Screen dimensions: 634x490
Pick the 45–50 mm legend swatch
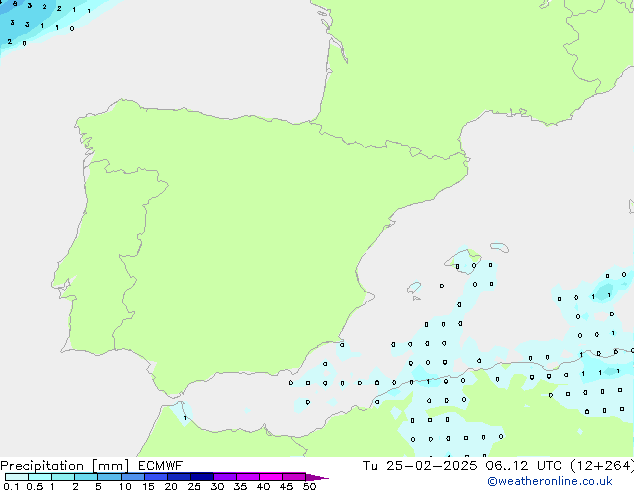(294, 477)
